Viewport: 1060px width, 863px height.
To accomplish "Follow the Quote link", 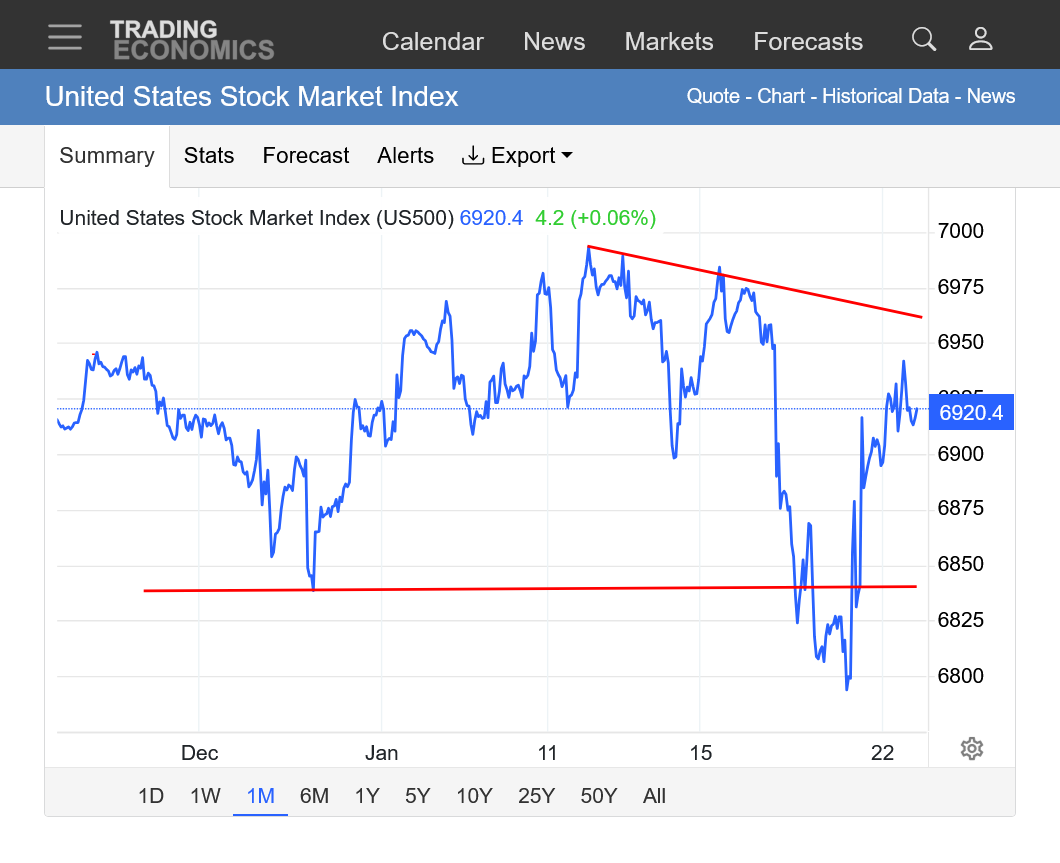I will (x=712, y=97).
